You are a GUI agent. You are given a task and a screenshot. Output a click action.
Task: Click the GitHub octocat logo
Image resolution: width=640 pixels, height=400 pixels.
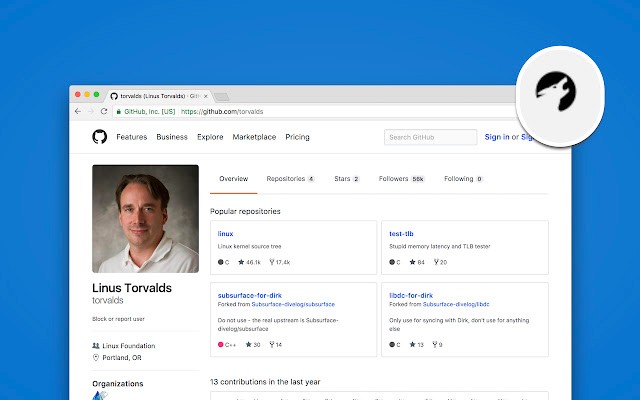click(100, 137)
